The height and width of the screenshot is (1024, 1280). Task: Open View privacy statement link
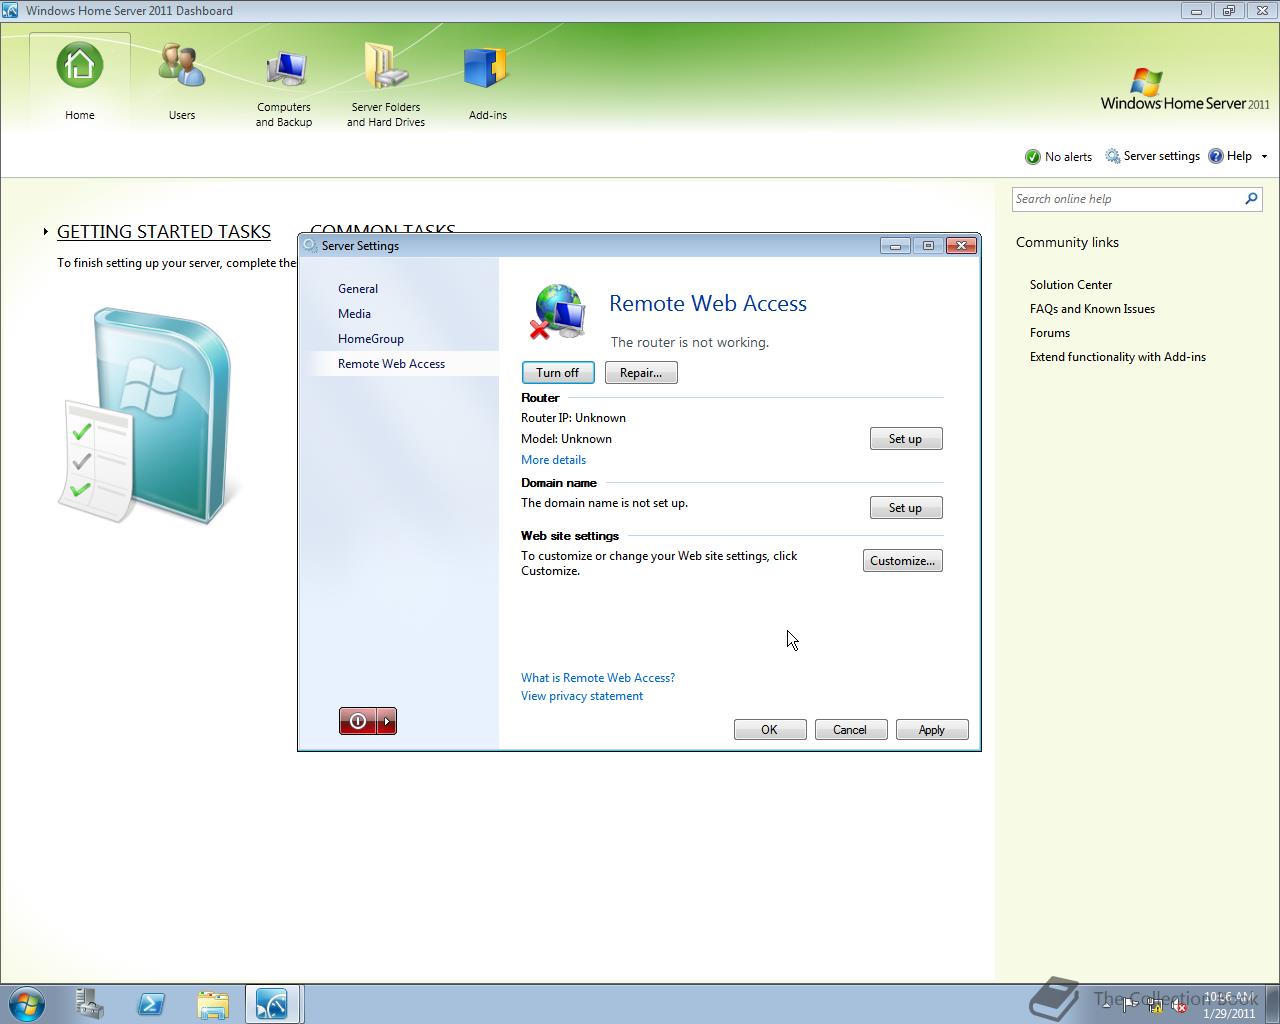click(x=582, y=696)
